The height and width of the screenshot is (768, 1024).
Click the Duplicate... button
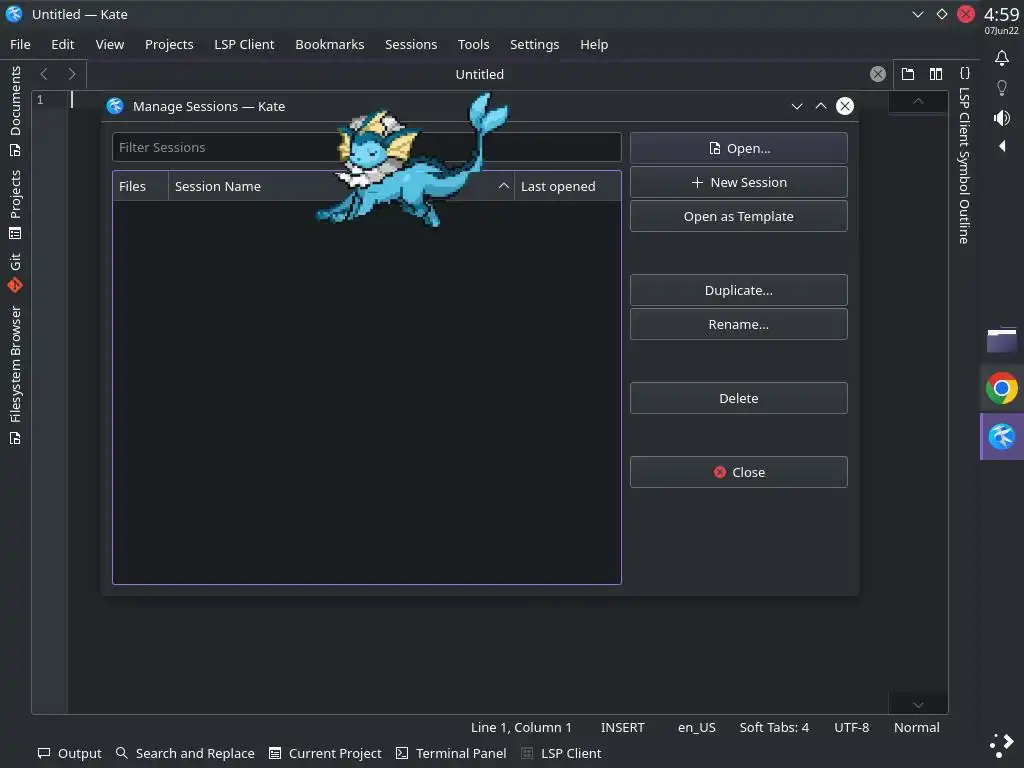tap(739, 290)
